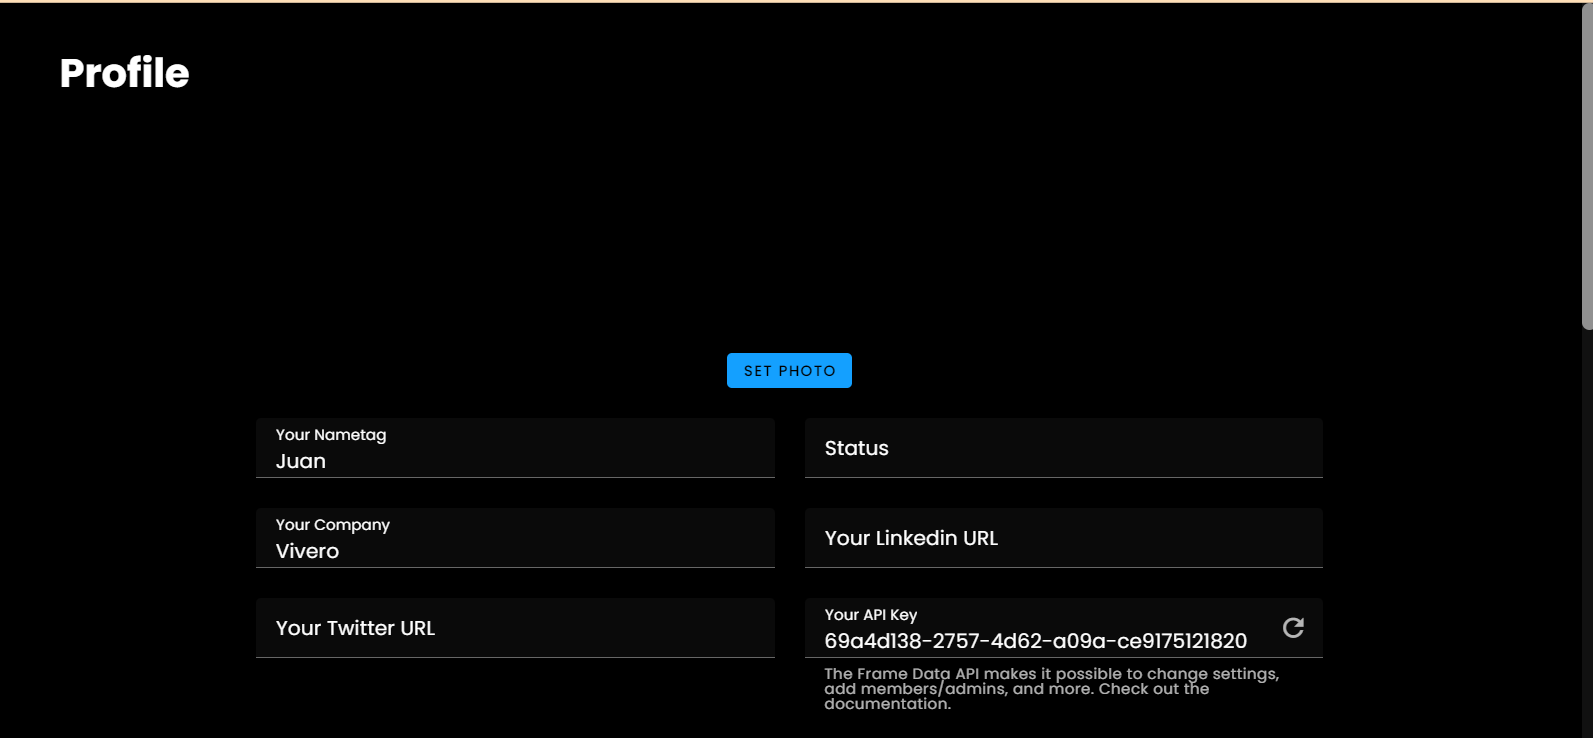The width and height of the screenshot is (1593, 738).
Task: Focus the Your Twitter URL field
Action: click(x=515, y=629)
